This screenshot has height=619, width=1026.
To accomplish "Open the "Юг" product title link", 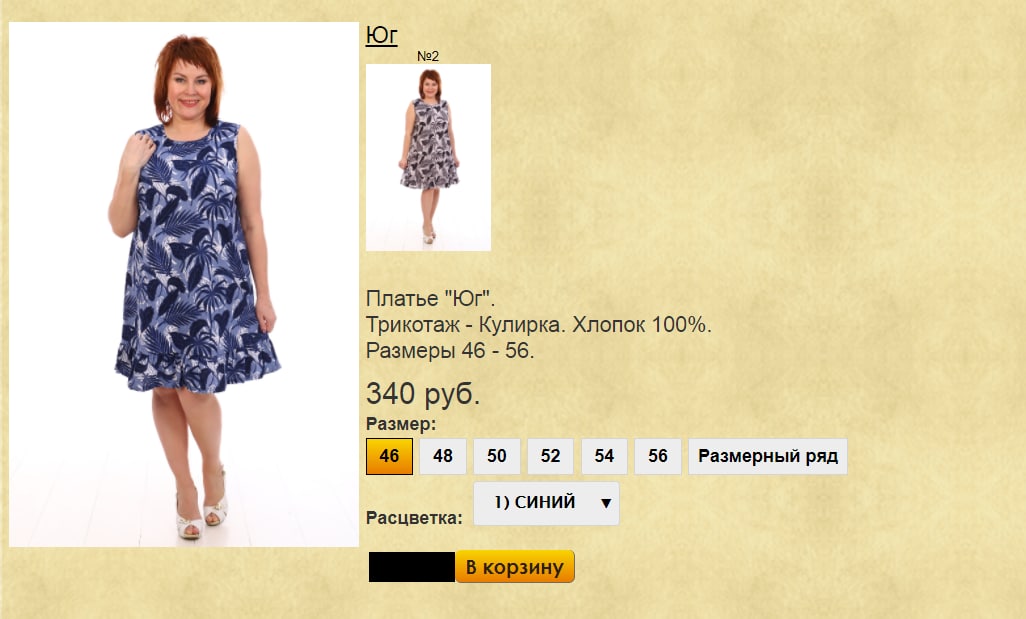I will click(x=381, y=35).
